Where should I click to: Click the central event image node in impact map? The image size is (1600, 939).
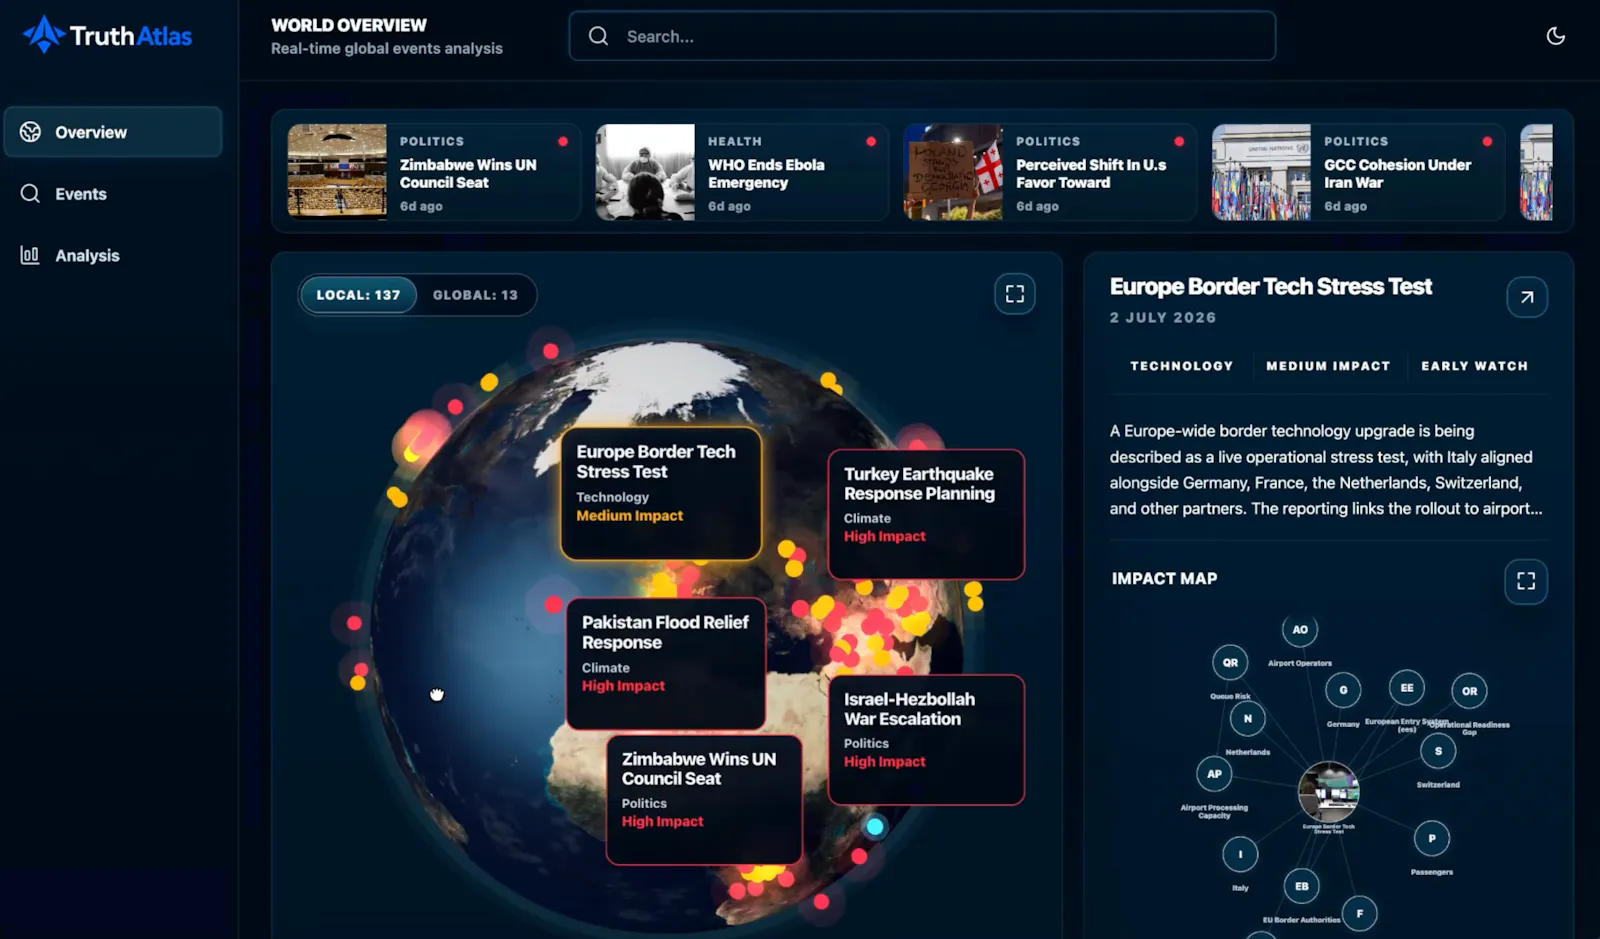pos(1328,792)
